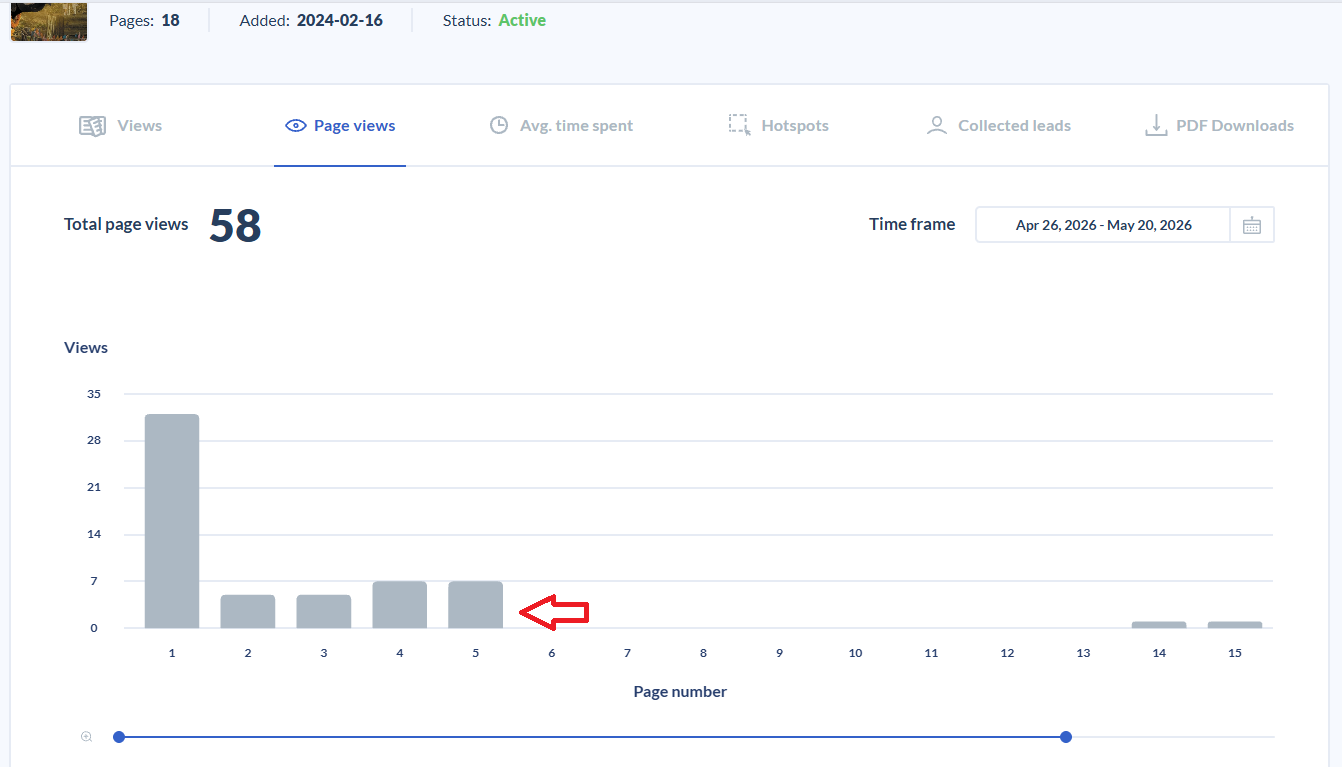1342x767 pixels.
Task: Open the Collected leads tab
Action: (x=998, y=125)
